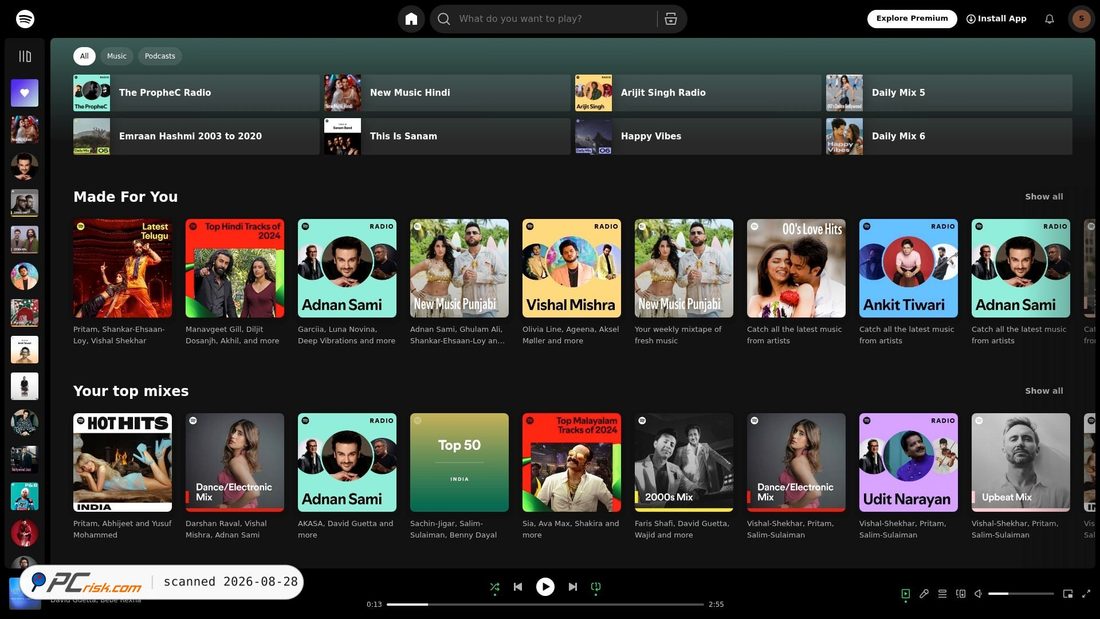The image size is (1100, 619).
Task: Open Vishal Mishra radio card
Action: [572, 268]
